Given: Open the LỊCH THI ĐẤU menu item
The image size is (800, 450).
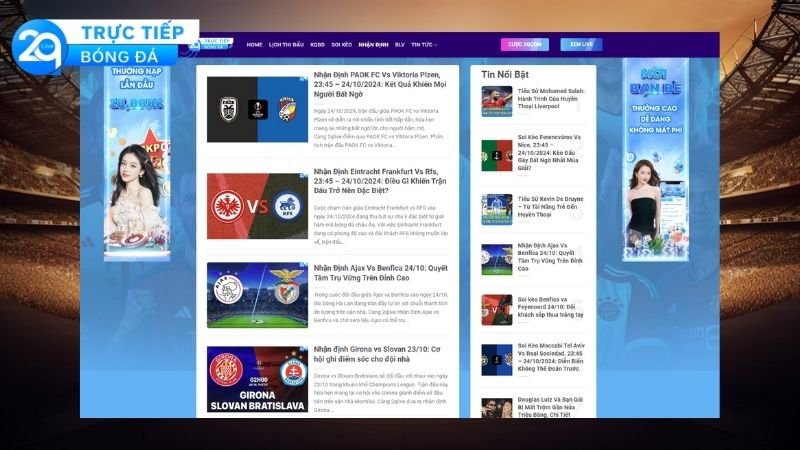Looking at the screenshot, I should 286,45.
